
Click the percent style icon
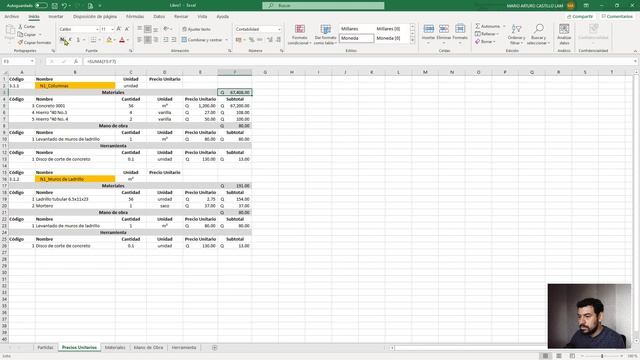[252, 40]
